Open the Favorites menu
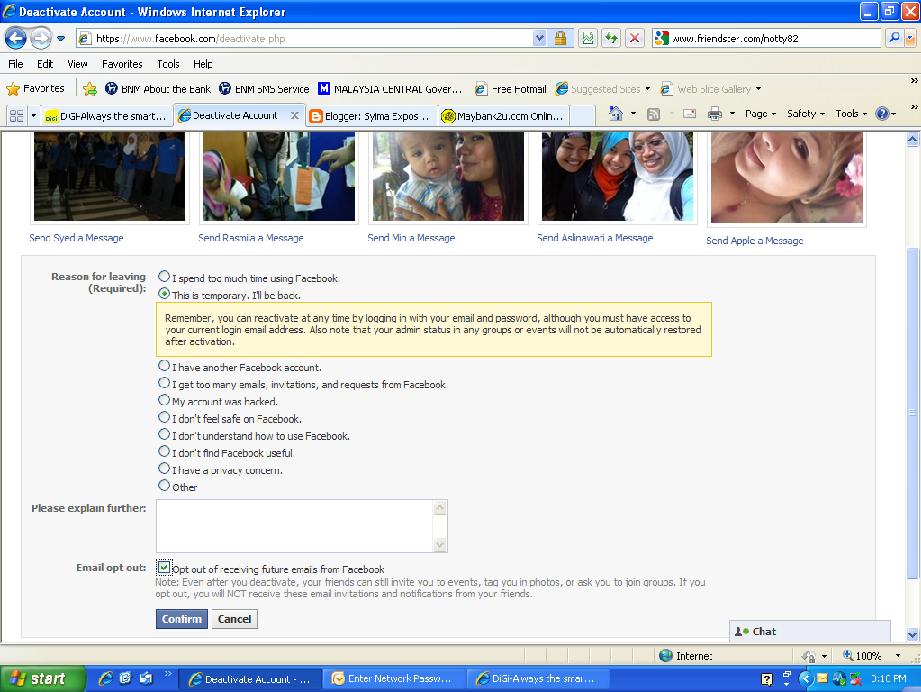Image resolution: width=921 pixels, height=692 pixels. coord(122,64)
